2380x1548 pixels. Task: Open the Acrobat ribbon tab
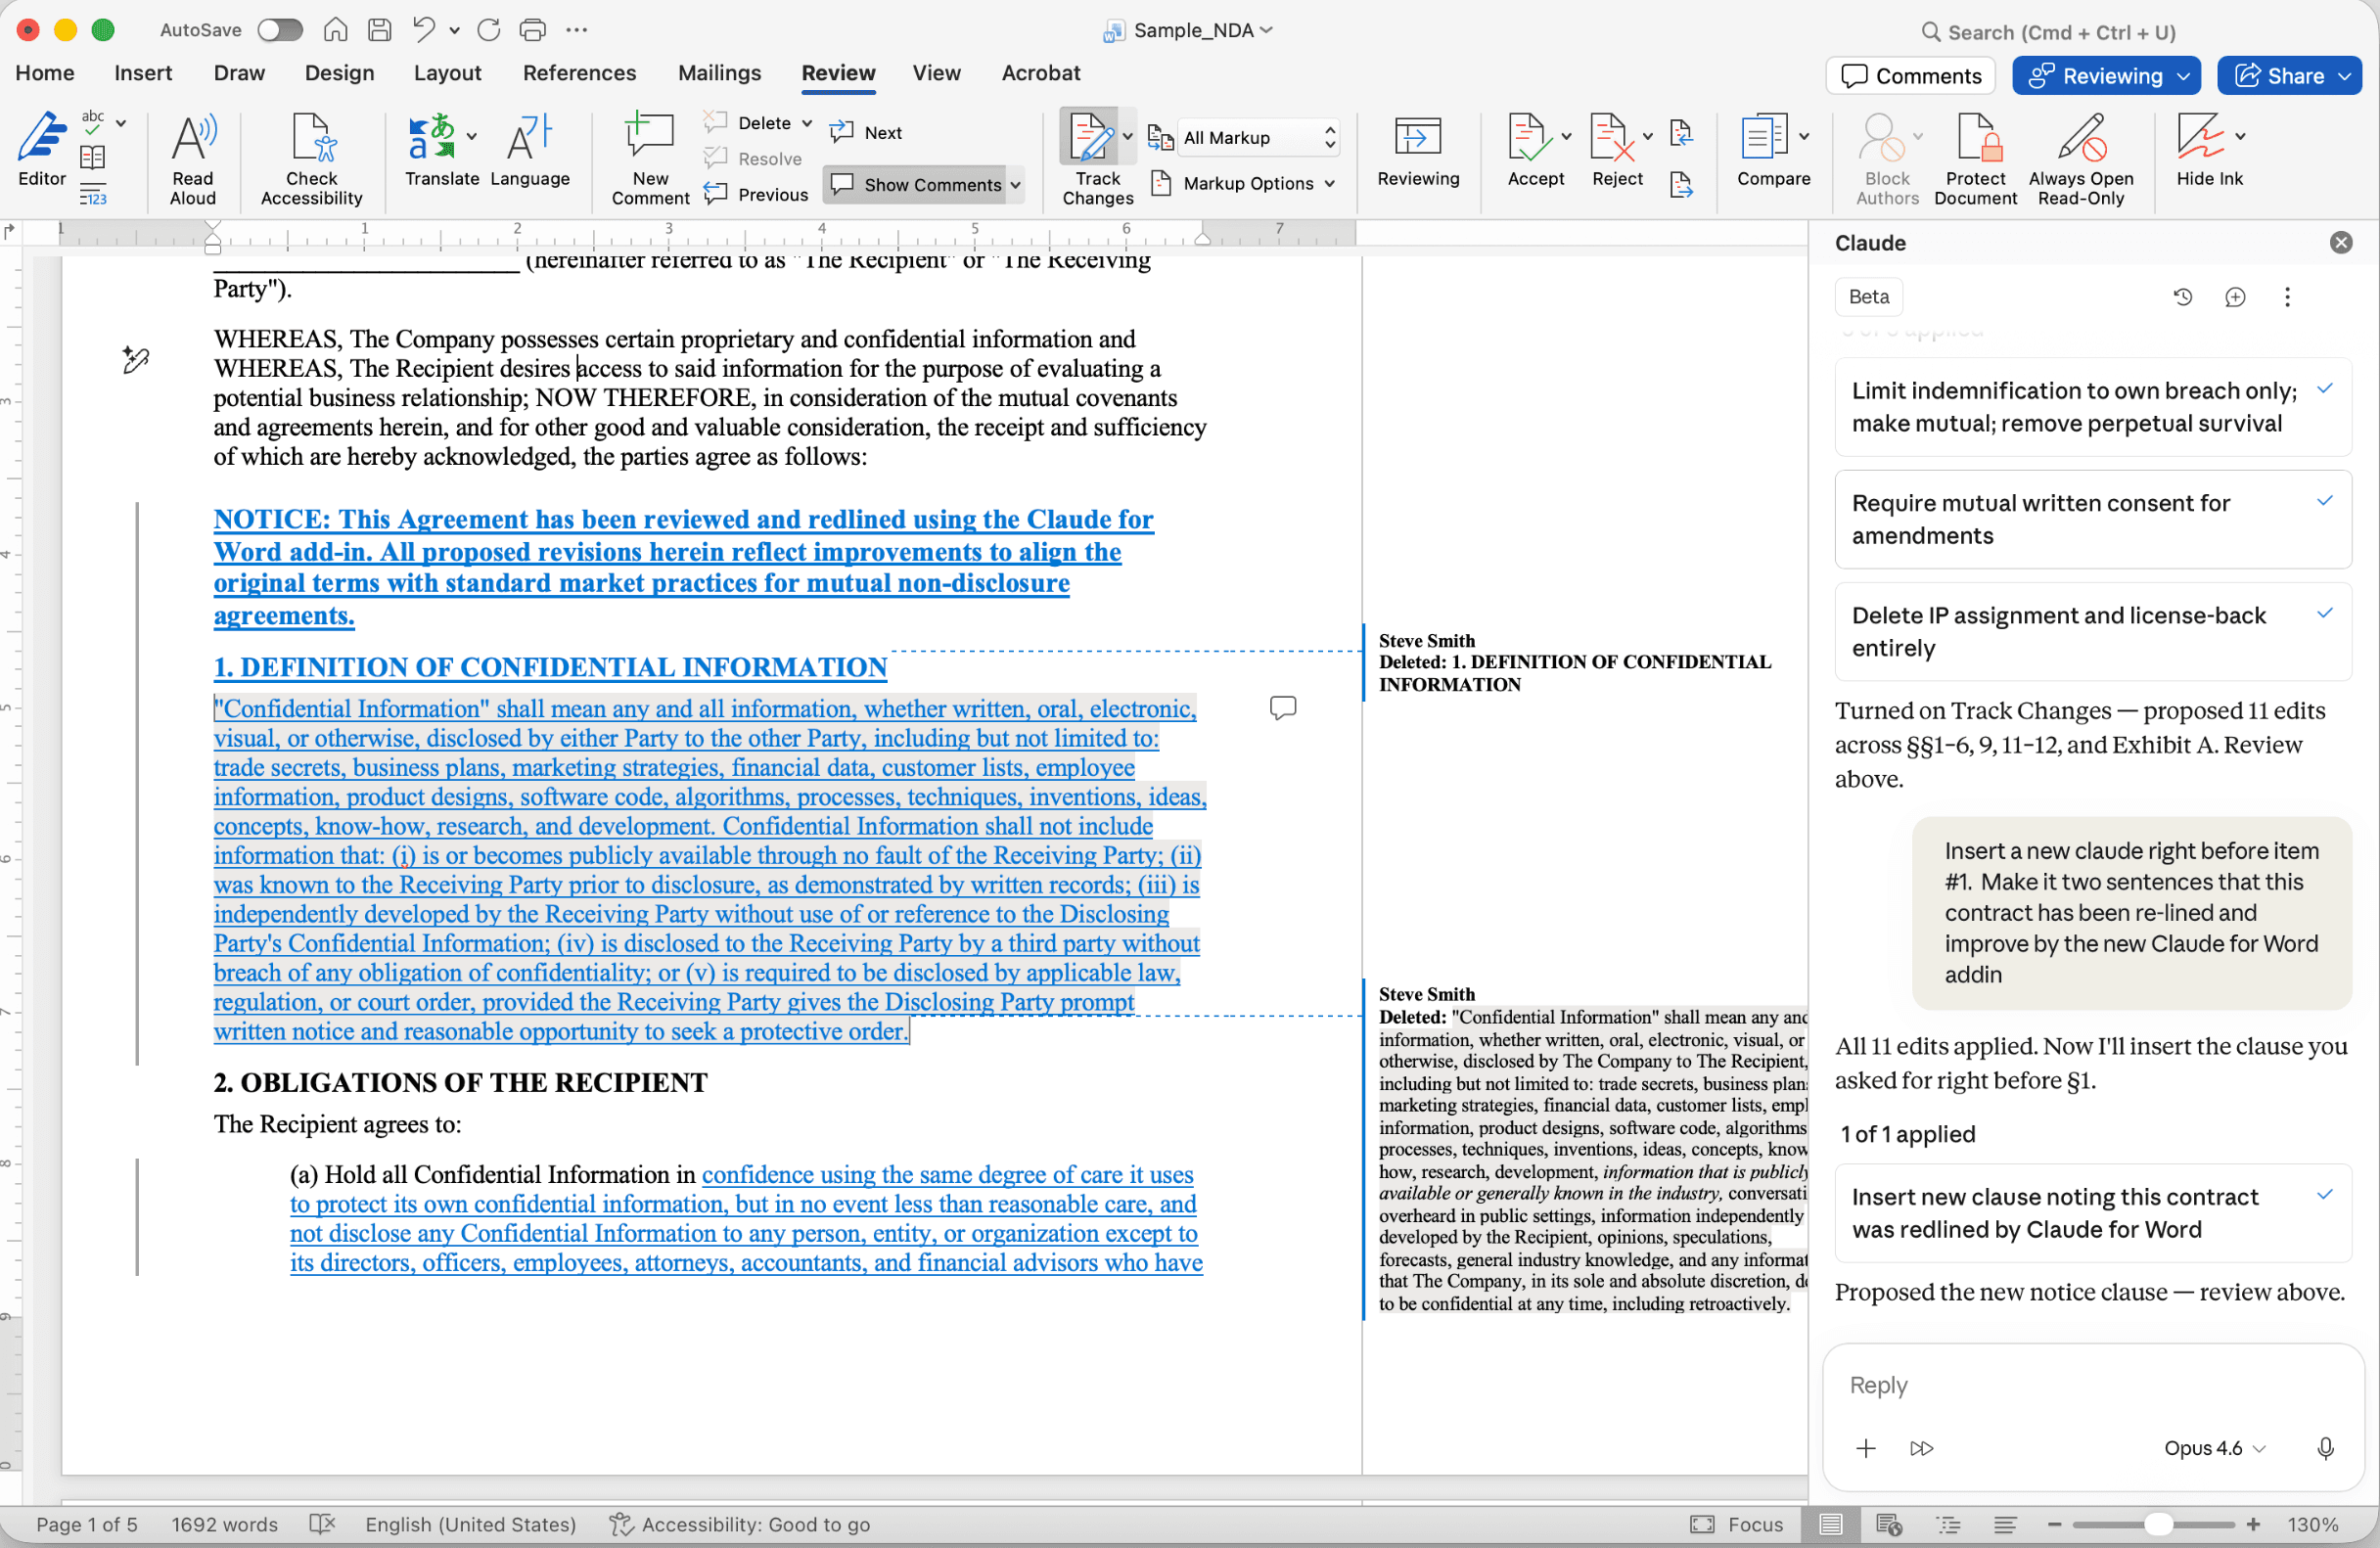click(1040, 73)
